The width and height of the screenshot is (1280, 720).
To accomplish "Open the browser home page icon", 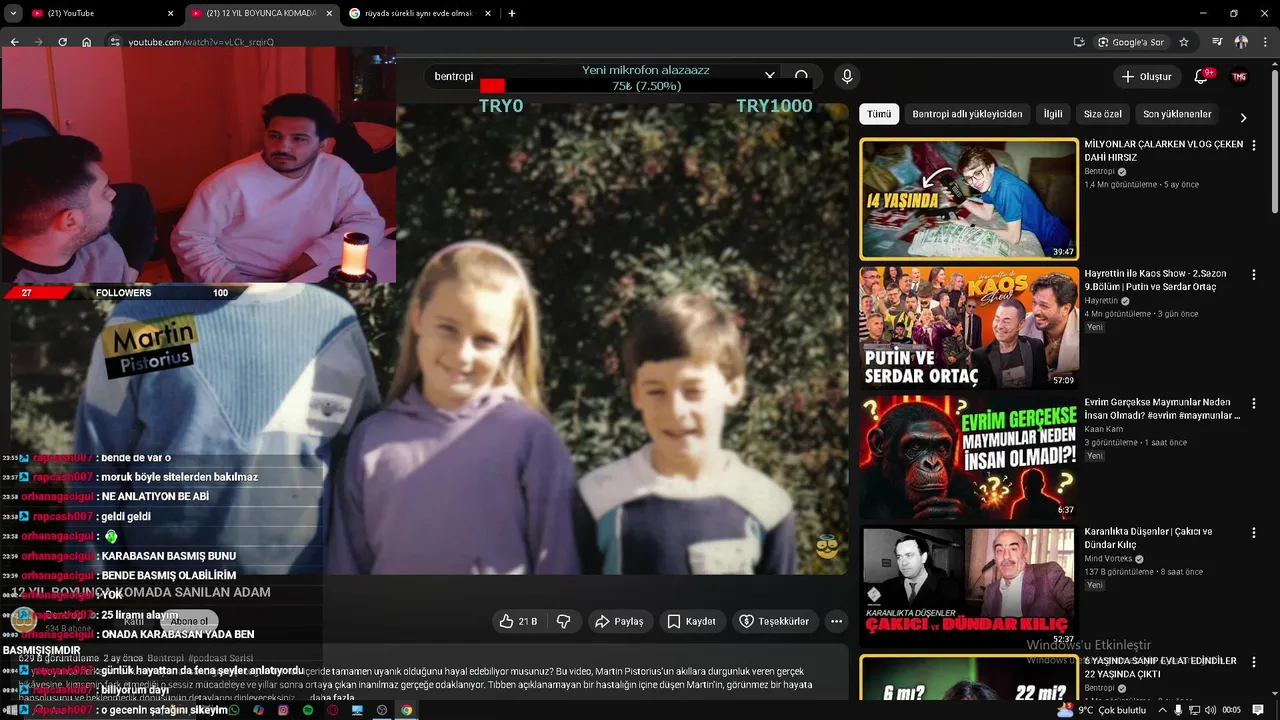I will click(x=87, y=42).
